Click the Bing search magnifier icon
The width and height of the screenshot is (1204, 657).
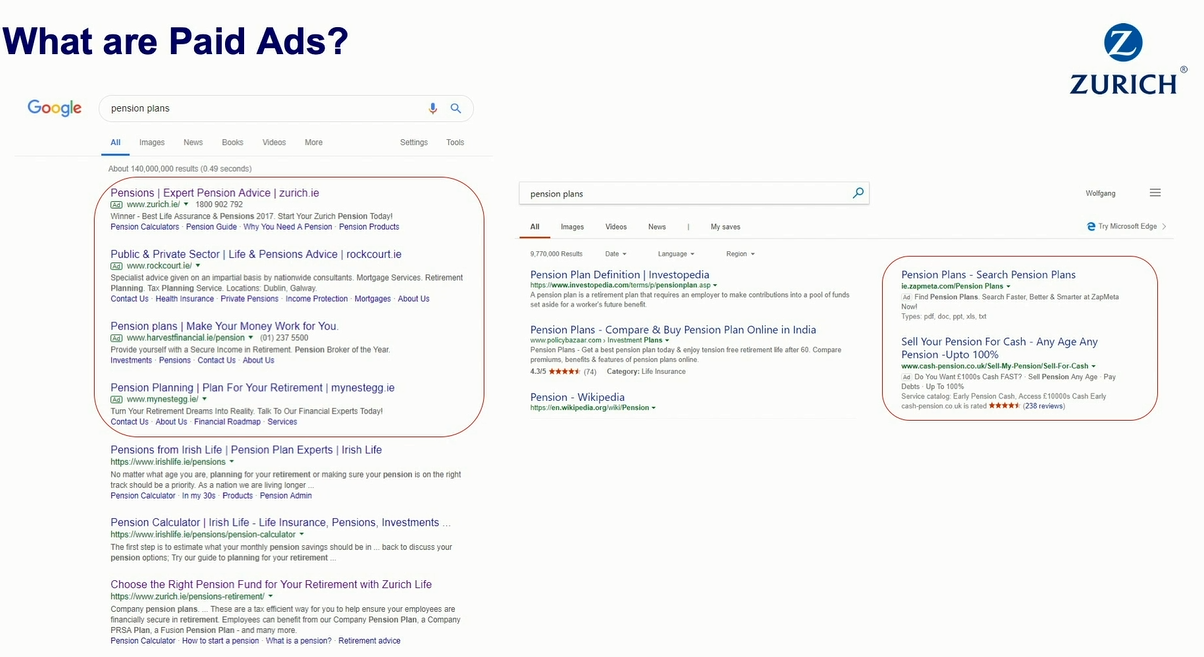[858, 193]
